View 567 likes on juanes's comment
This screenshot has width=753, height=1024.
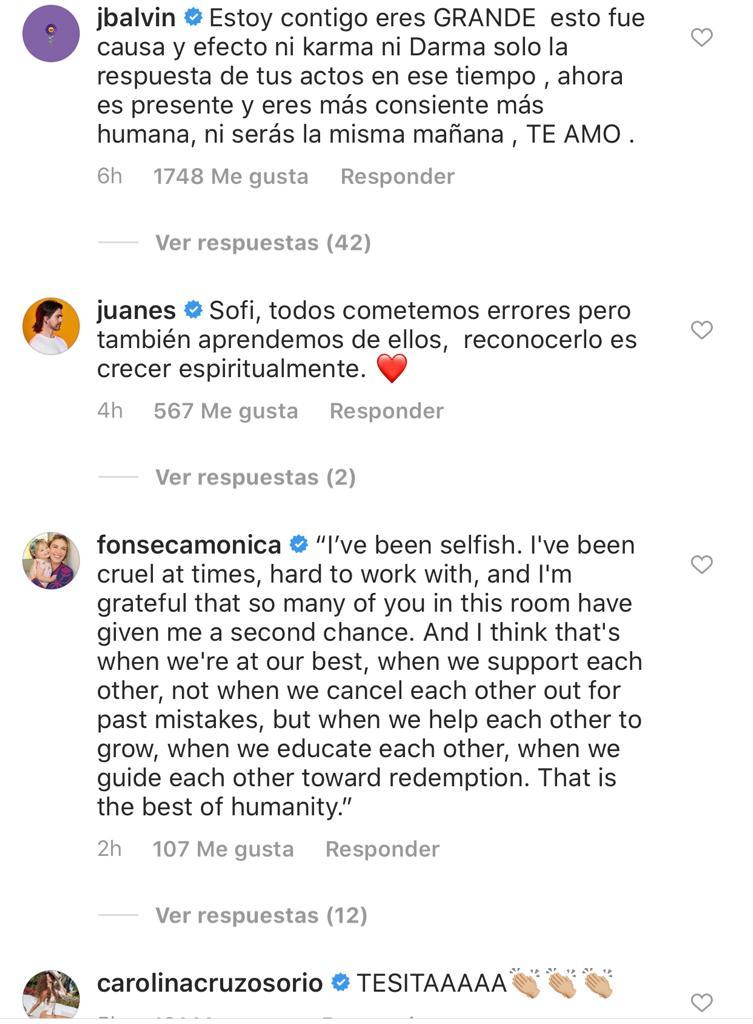pyautogui.click(x=225, y=411)
